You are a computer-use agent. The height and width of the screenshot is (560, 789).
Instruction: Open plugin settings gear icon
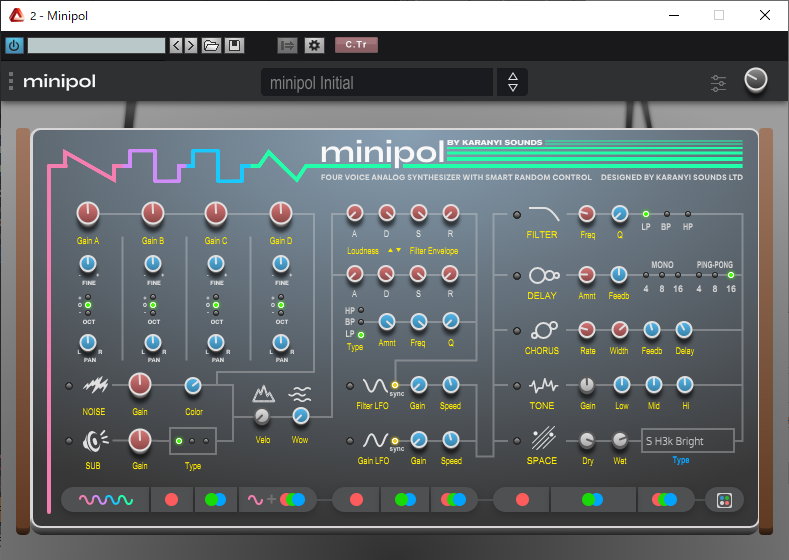(x=314, y=45)
